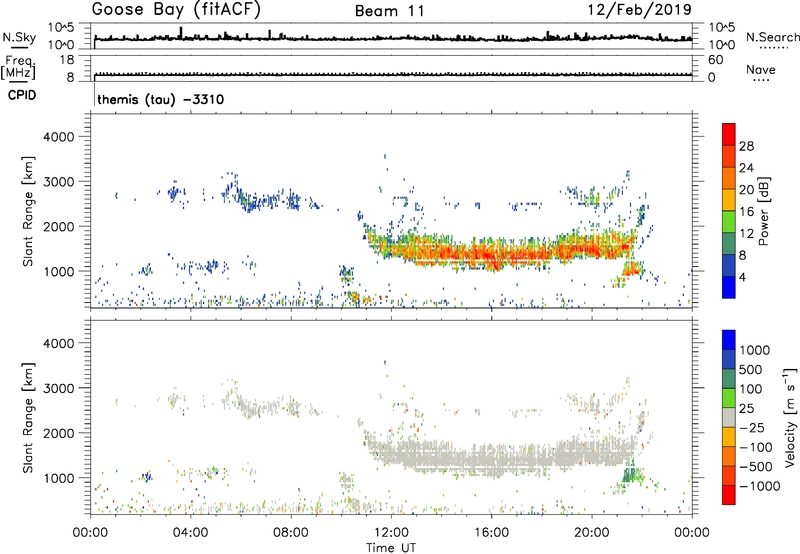Click the "28" tick on Power colorbar
800x554 pixels.
746,146
